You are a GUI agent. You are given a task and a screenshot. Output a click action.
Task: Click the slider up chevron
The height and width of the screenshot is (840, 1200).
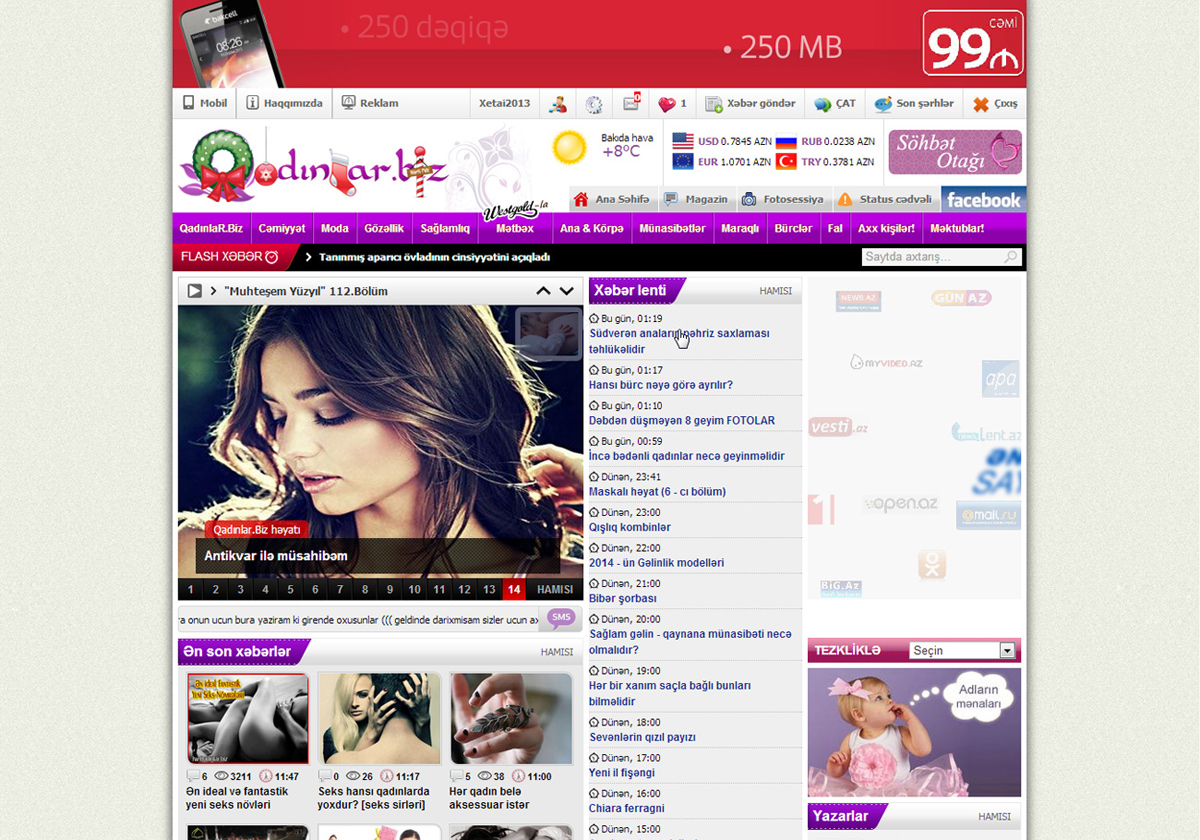[x=543, y=291]
